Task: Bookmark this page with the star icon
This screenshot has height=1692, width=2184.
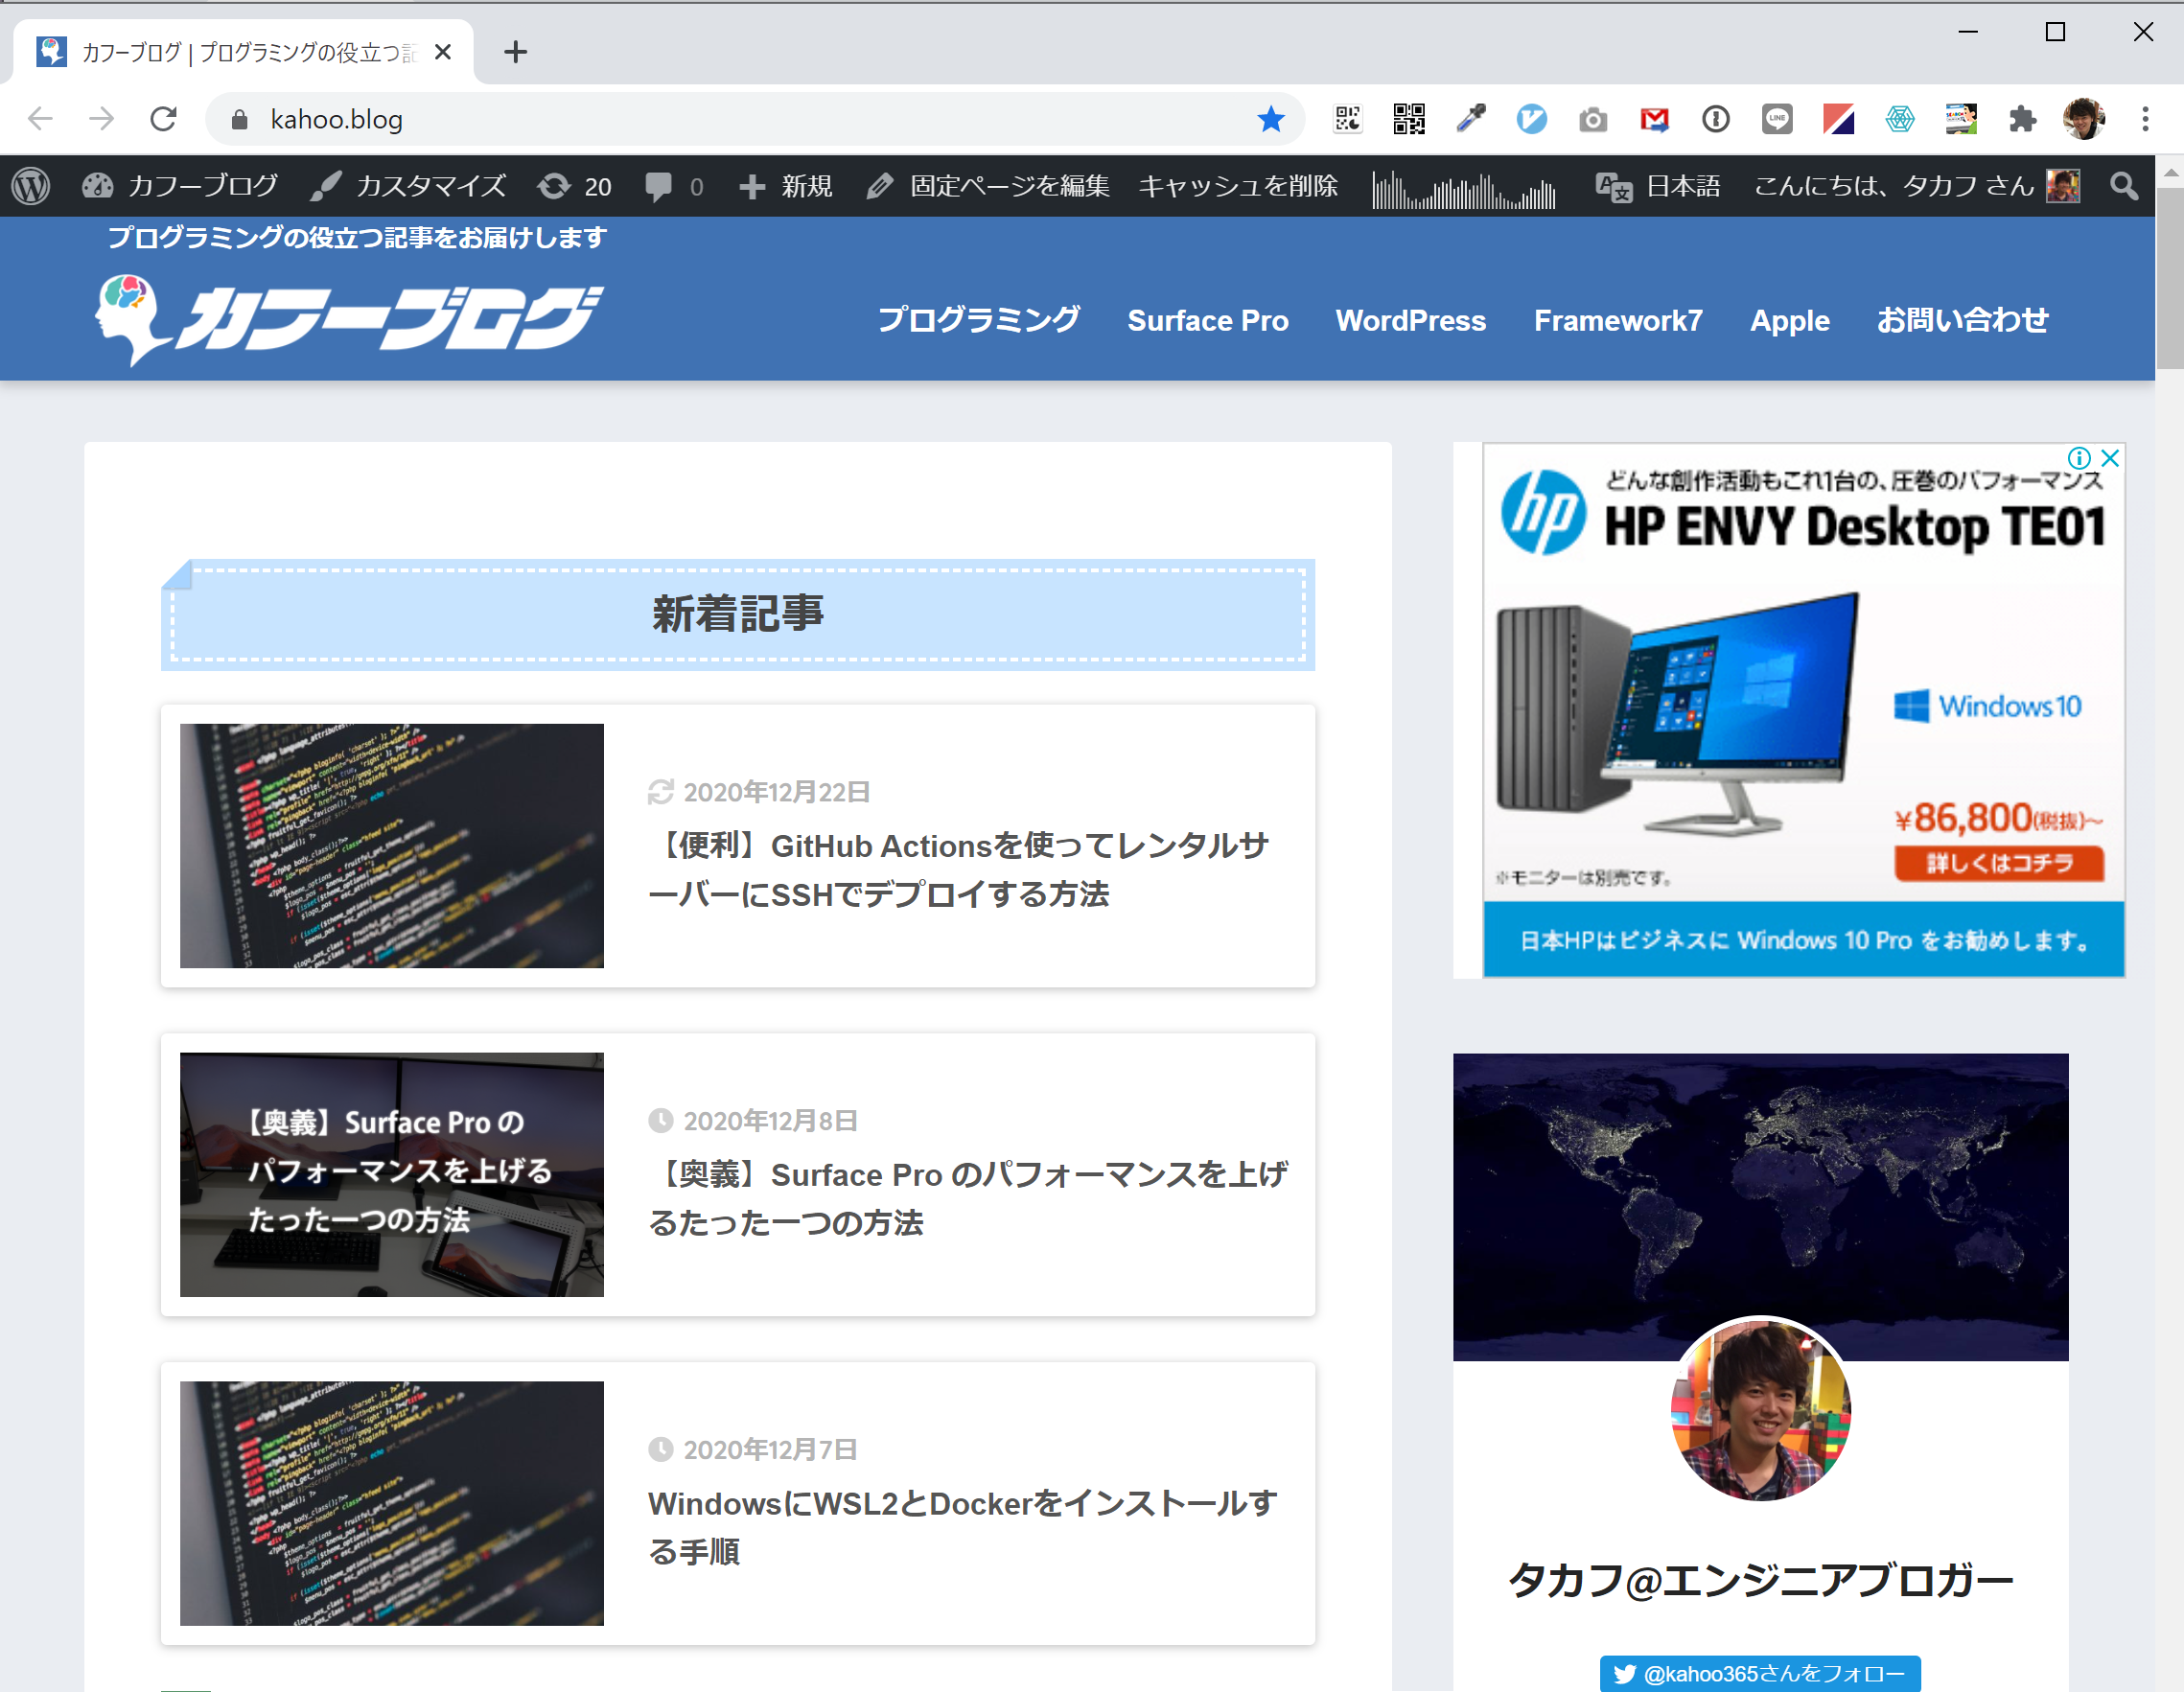Action: coord(1270,118)
